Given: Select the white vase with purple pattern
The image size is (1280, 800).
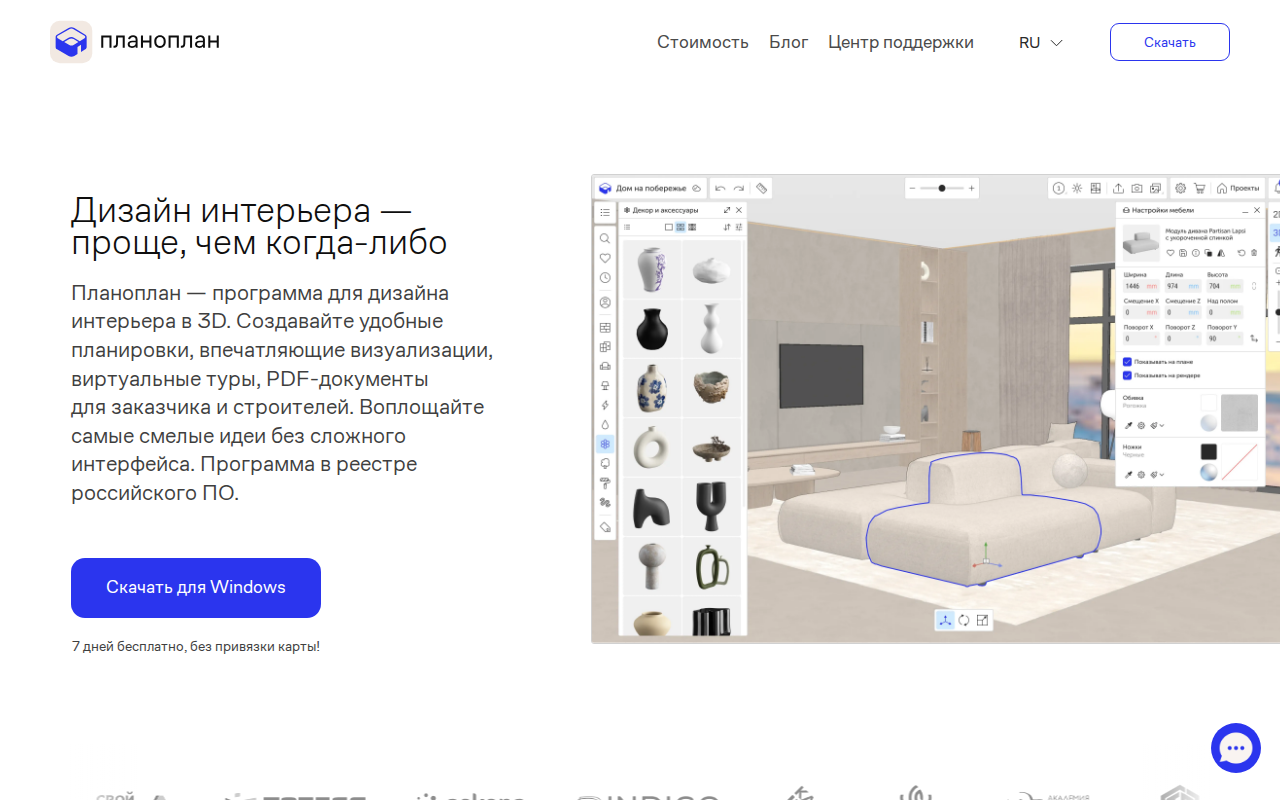Looking at the screenshot, I should click(652, 269).
